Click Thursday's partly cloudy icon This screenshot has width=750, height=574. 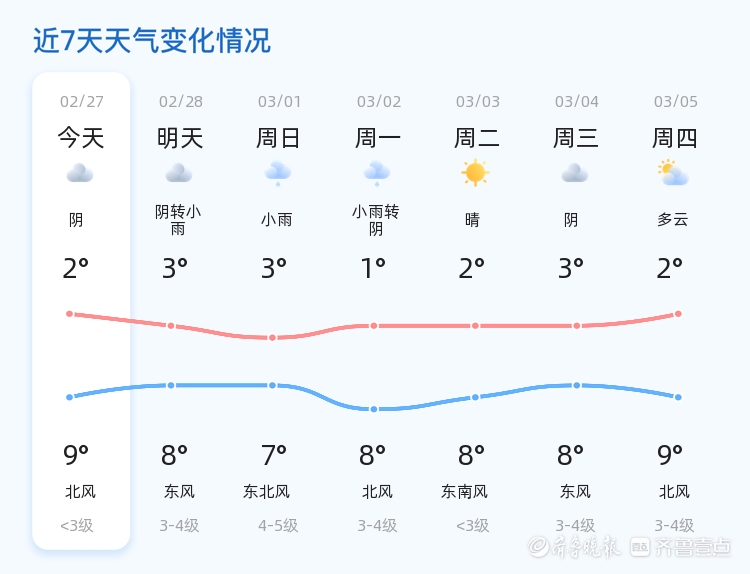673,173
